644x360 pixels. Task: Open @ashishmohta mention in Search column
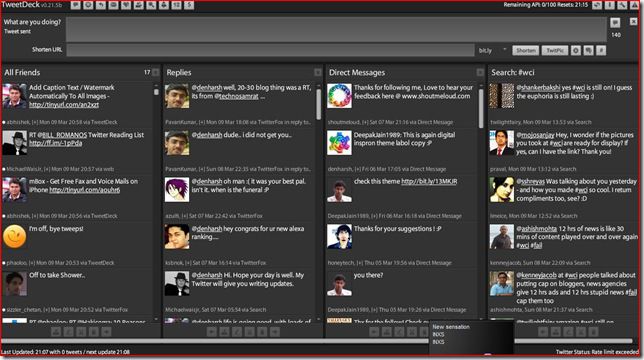536,229
